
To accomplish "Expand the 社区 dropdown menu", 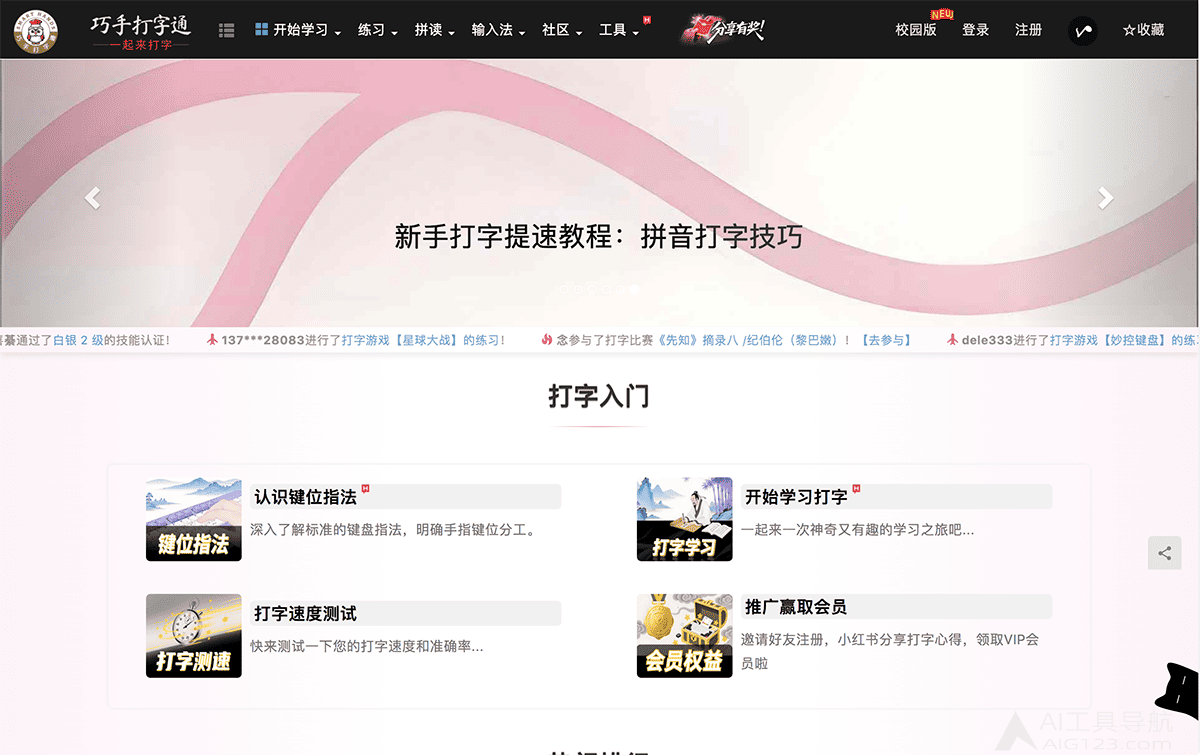I will [x=562, y=30].
